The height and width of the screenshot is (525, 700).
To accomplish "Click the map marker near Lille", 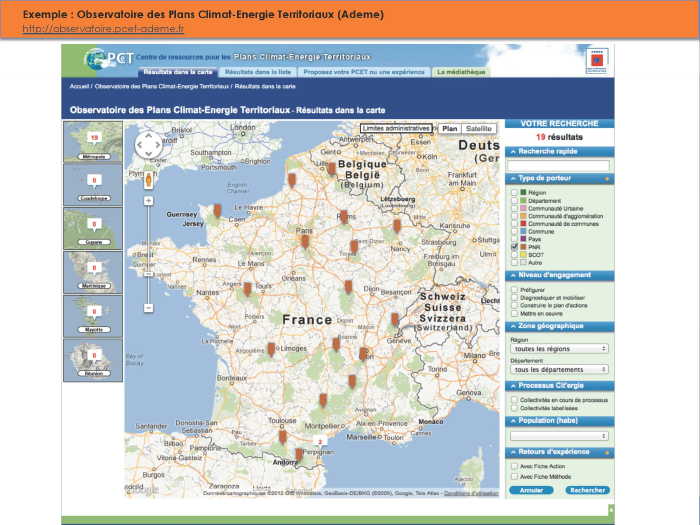I will tap(331, 169).
